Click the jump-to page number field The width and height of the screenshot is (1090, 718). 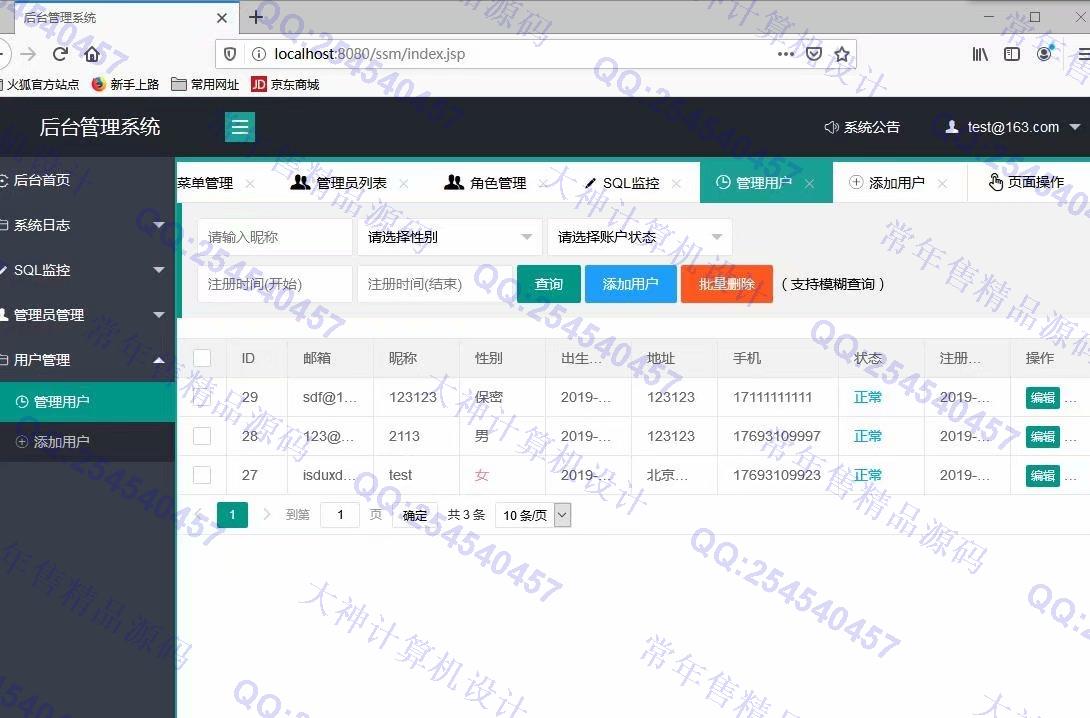coord(340,515)
